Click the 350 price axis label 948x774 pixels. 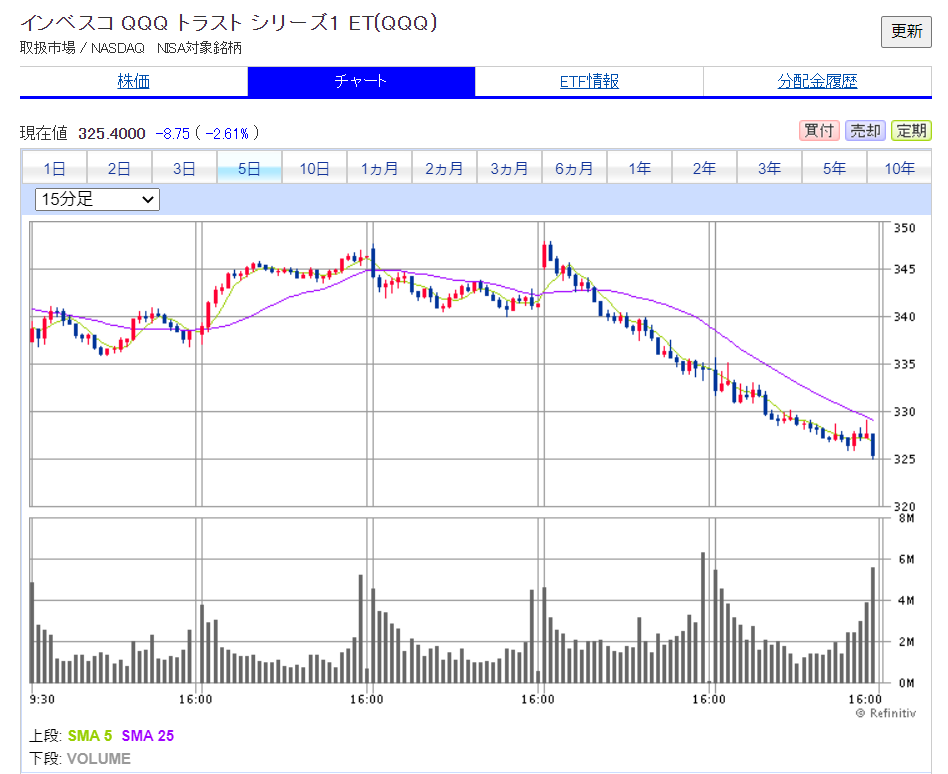[904, 228]
